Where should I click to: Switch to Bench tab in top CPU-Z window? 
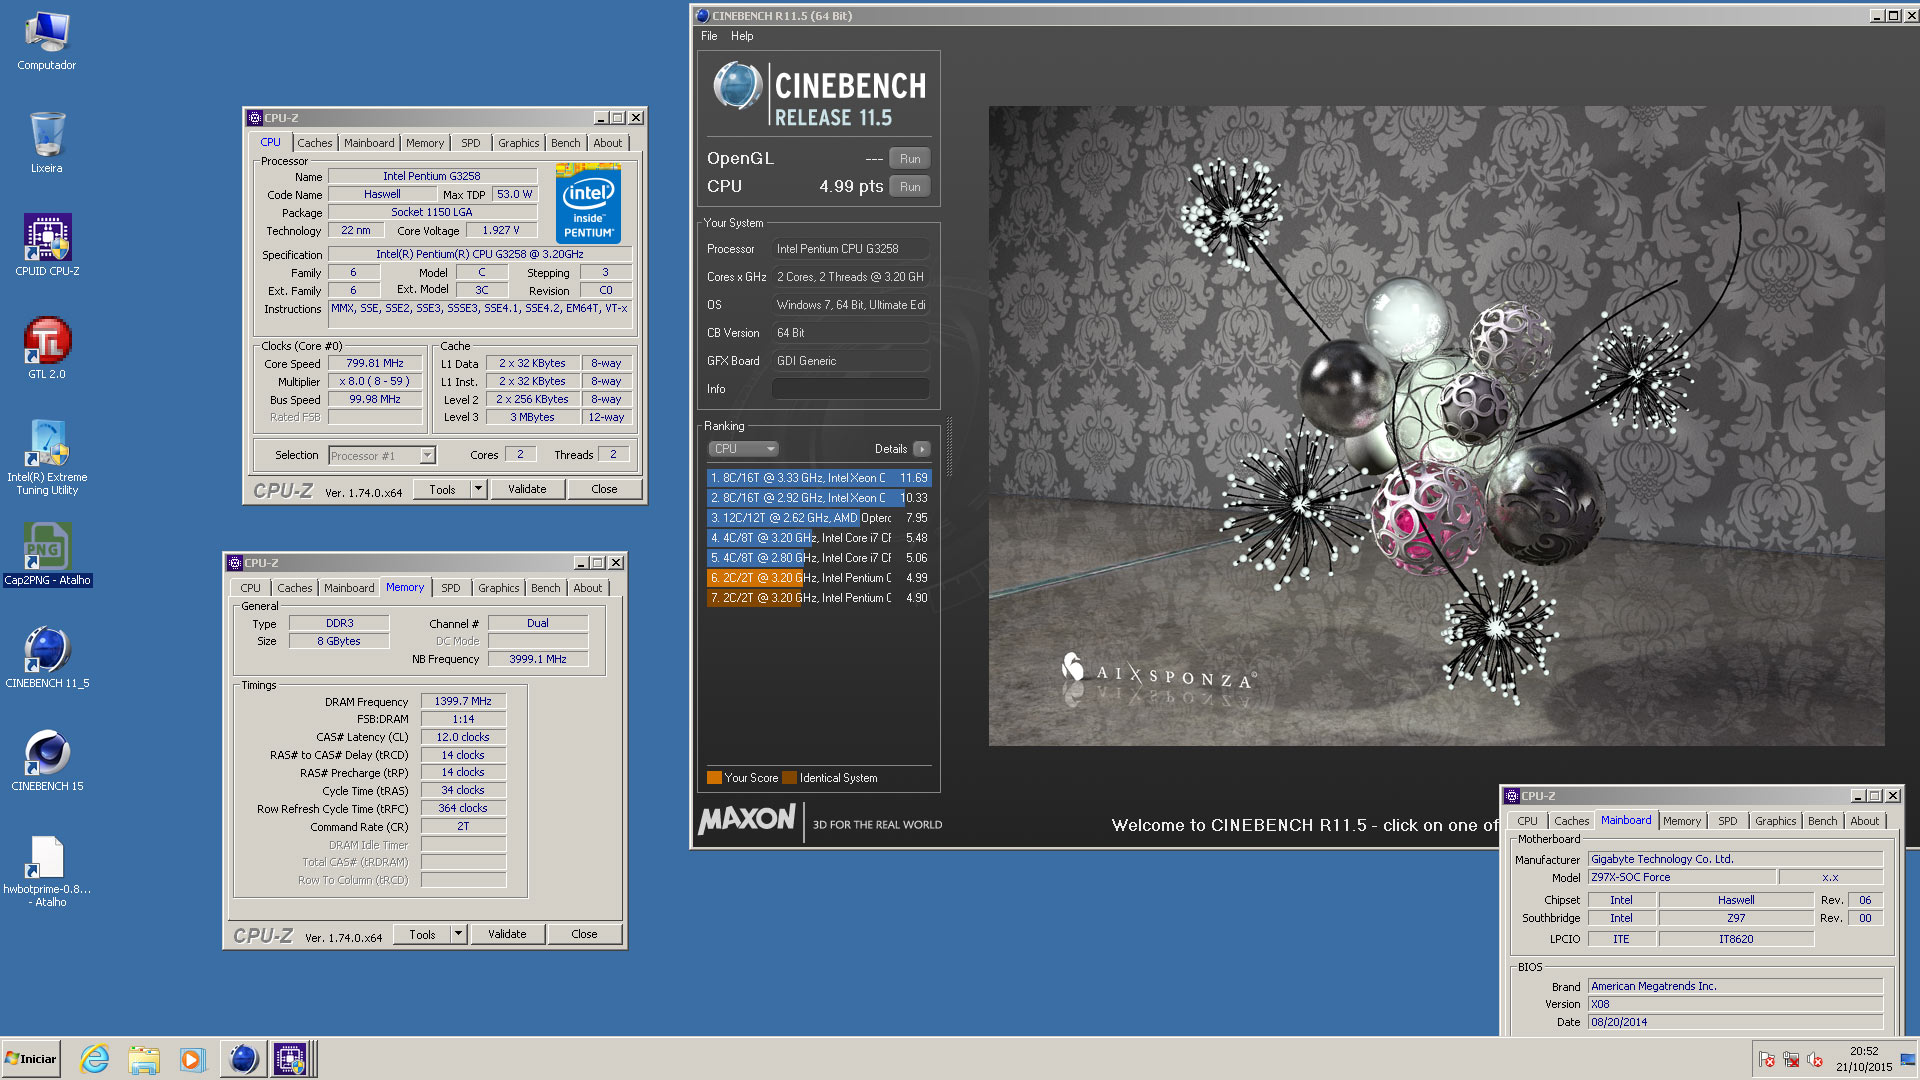565,143
